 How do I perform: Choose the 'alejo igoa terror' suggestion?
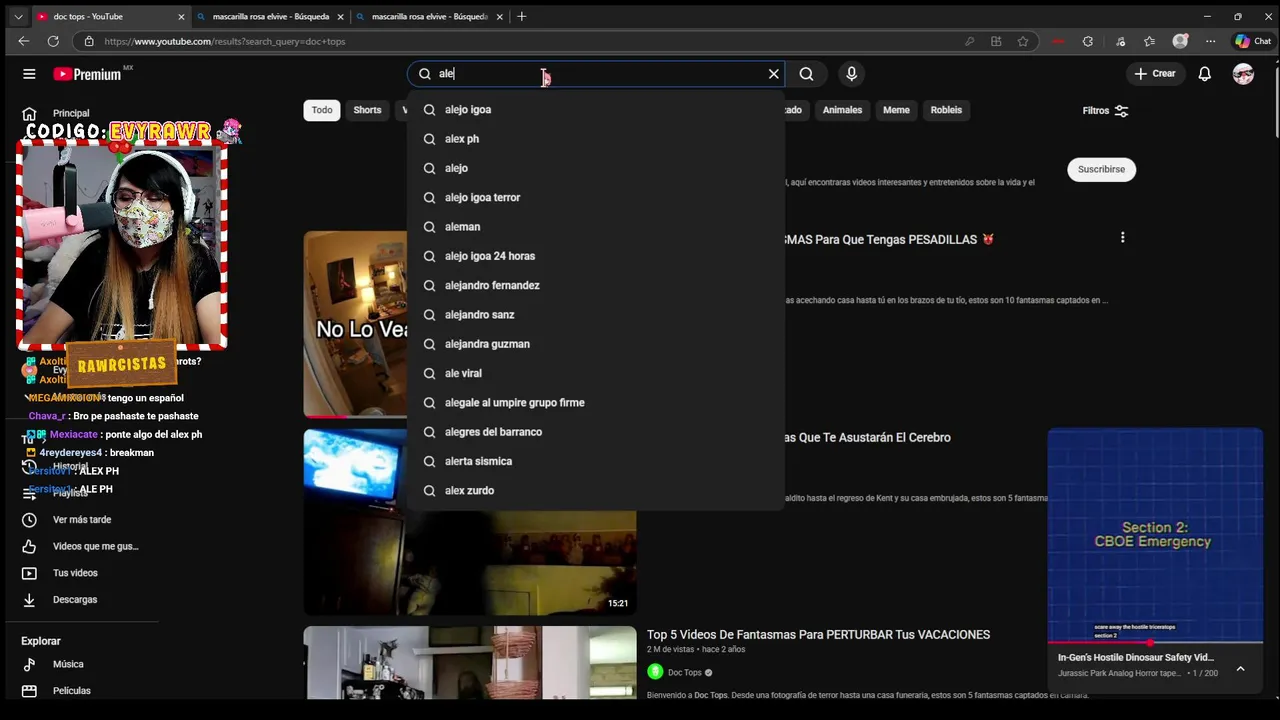[596, 198]
